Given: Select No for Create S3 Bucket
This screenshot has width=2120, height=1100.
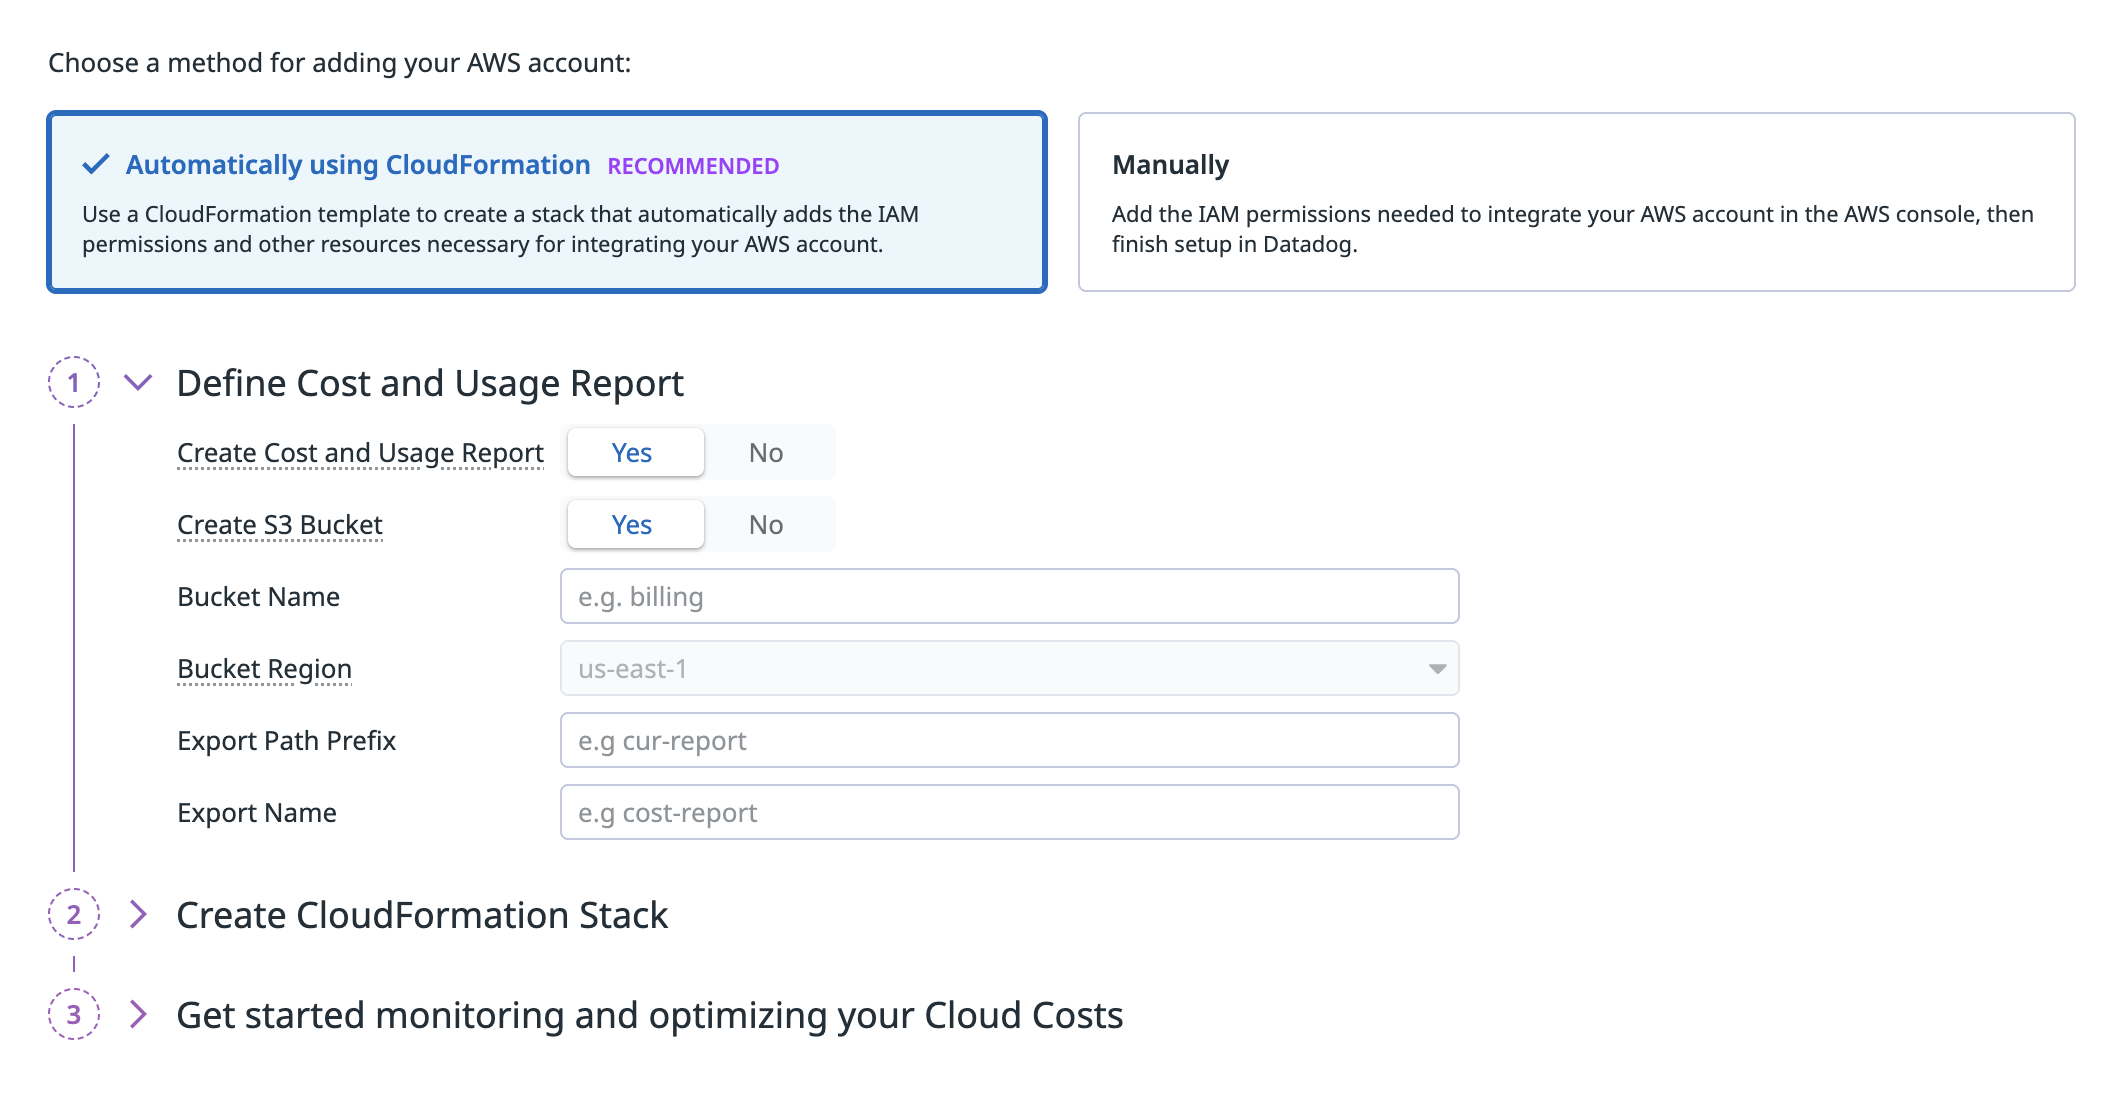Looking at the screenshot, I should [x=766, y=525].
